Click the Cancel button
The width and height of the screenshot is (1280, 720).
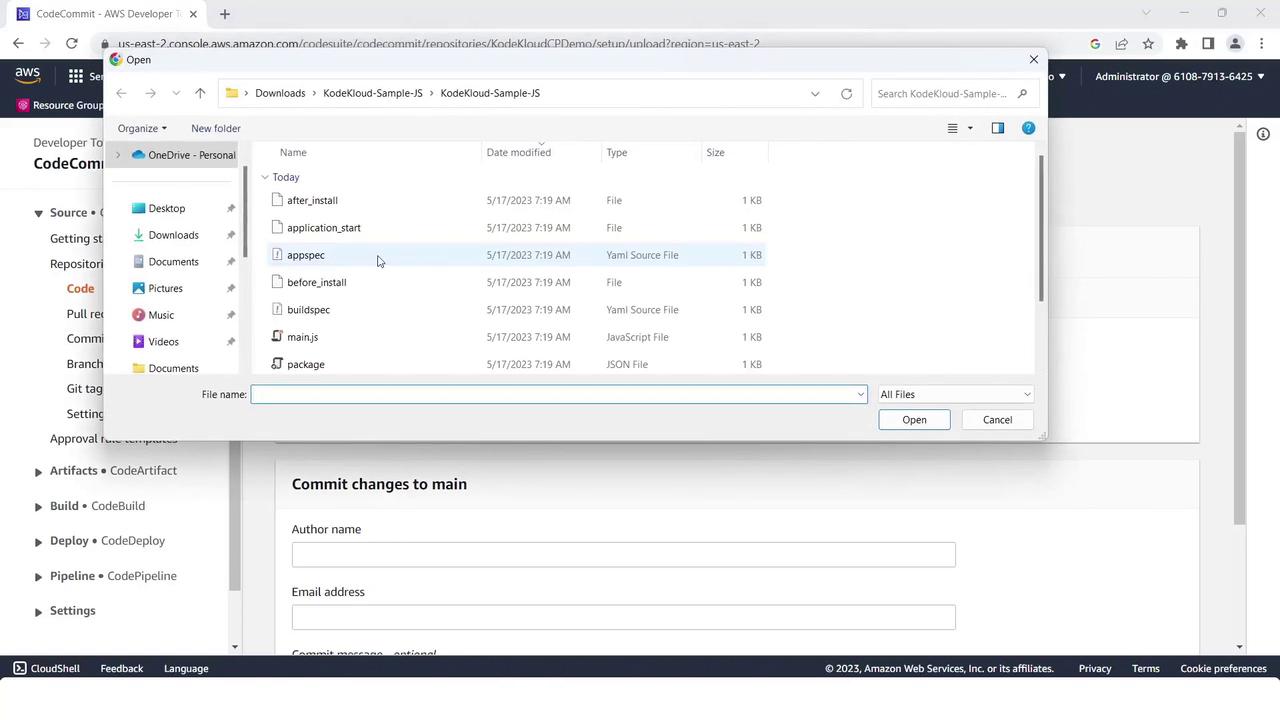(x=997, y=420)
